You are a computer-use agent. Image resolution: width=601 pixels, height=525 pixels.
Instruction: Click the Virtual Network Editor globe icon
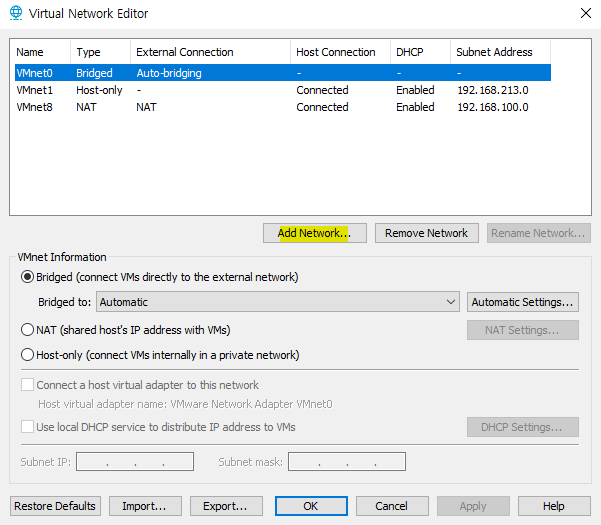pos(16,13)
